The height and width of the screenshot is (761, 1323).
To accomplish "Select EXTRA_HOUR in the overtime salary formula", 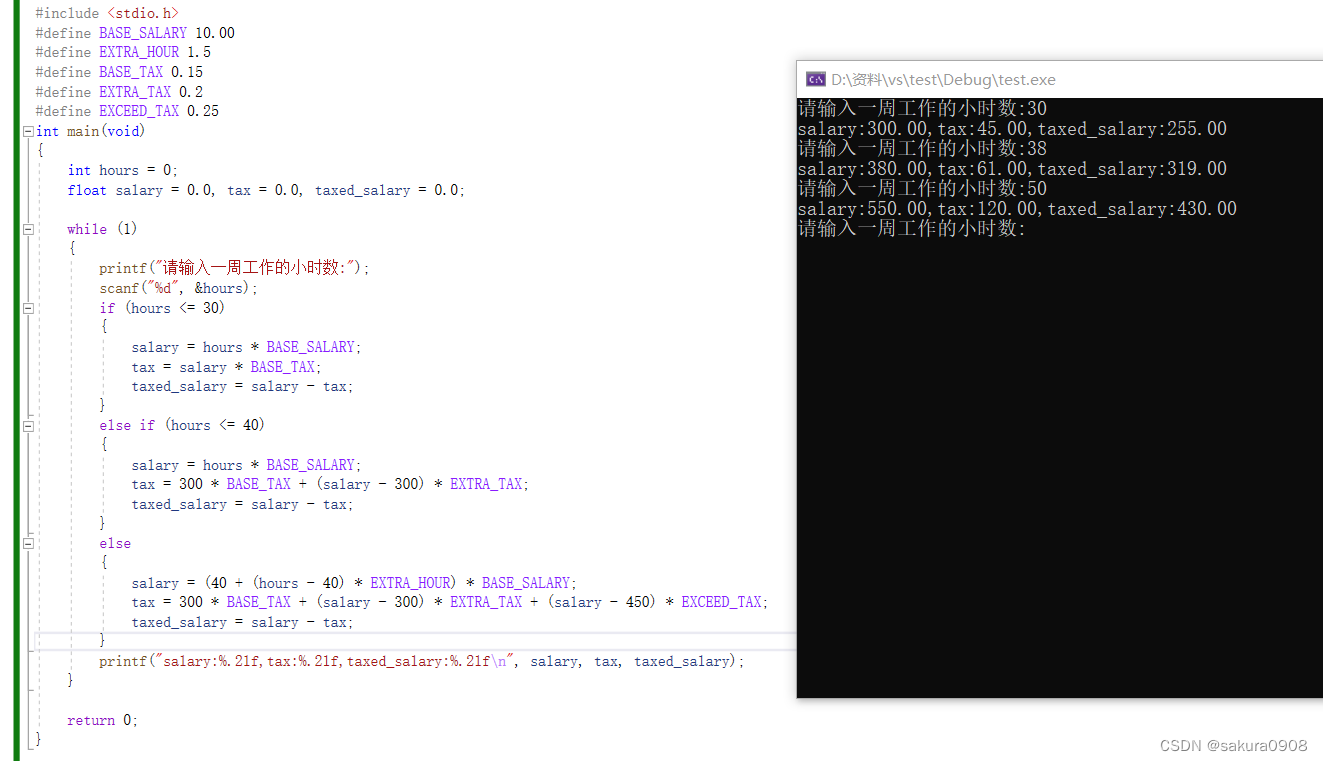I will pyautogui.click(x=410, y=582).
